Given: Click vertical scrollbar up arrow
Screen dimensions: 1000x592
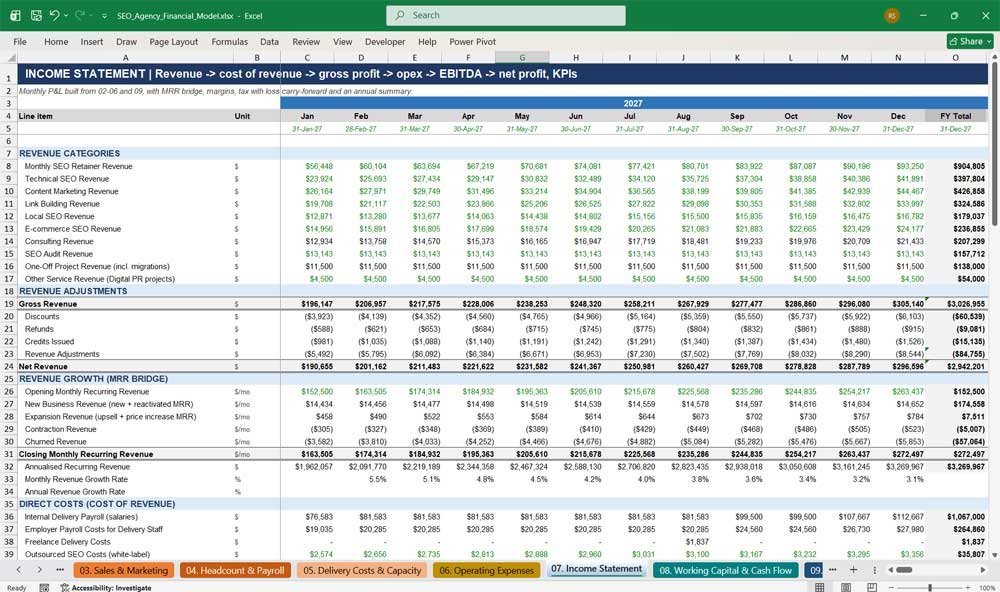Looking at the screenshot, I should tap(994, 57).
